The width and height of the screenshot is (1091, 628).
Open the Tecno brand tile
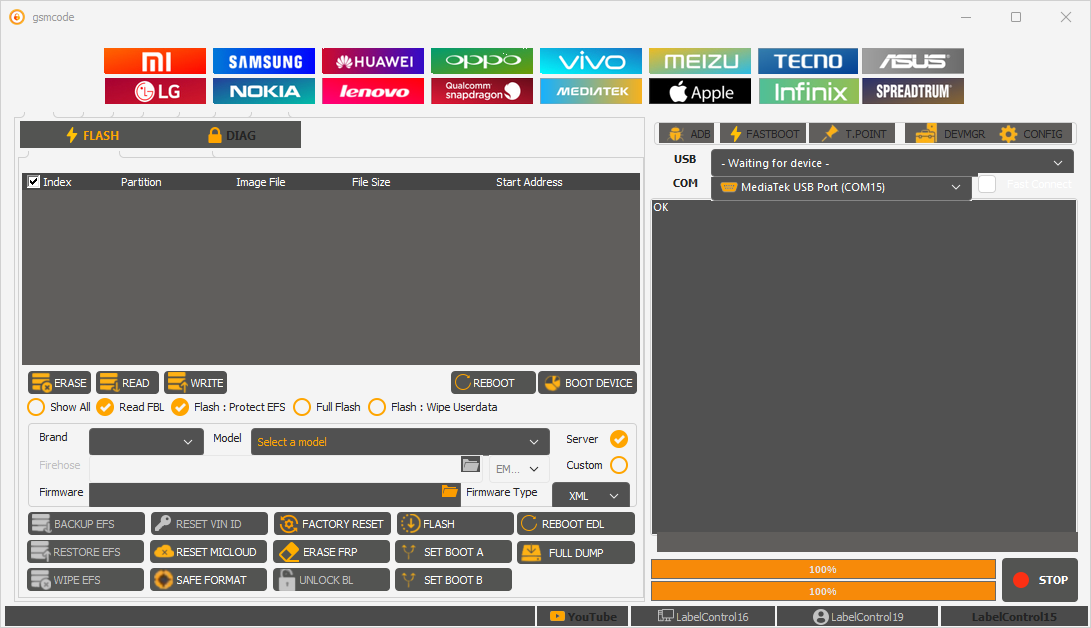click(x=809, y=61)
